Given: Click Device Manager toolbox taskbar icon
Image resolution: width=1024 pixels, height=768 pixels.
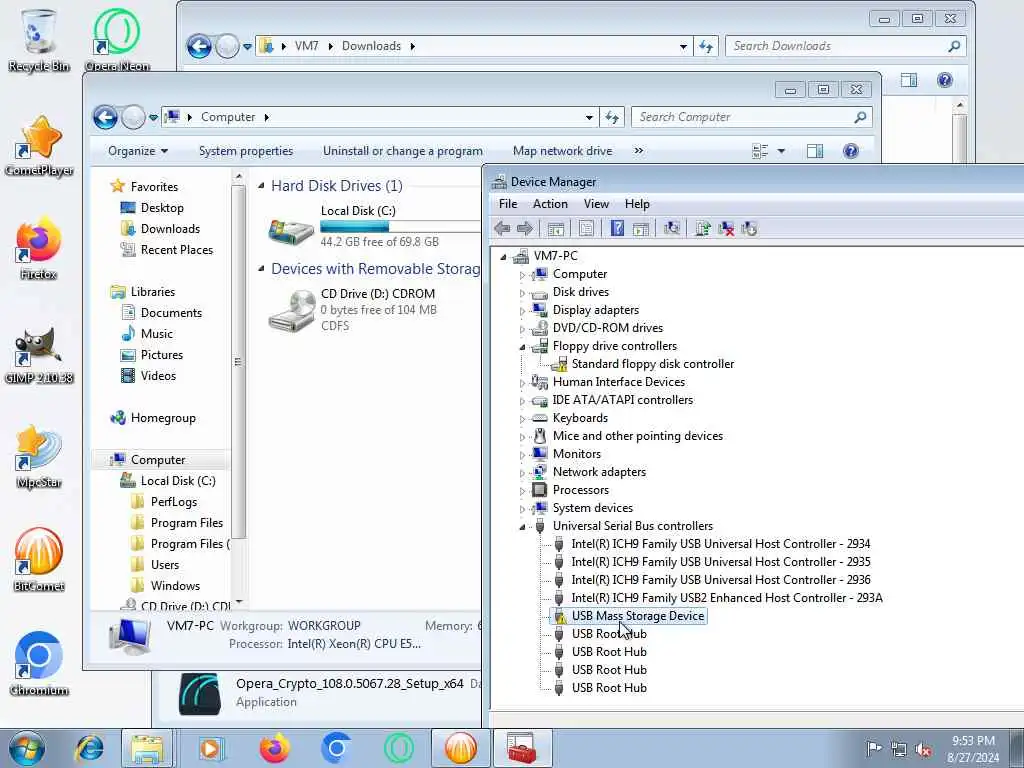Looking at the screenshot, I should coord(522,748).
